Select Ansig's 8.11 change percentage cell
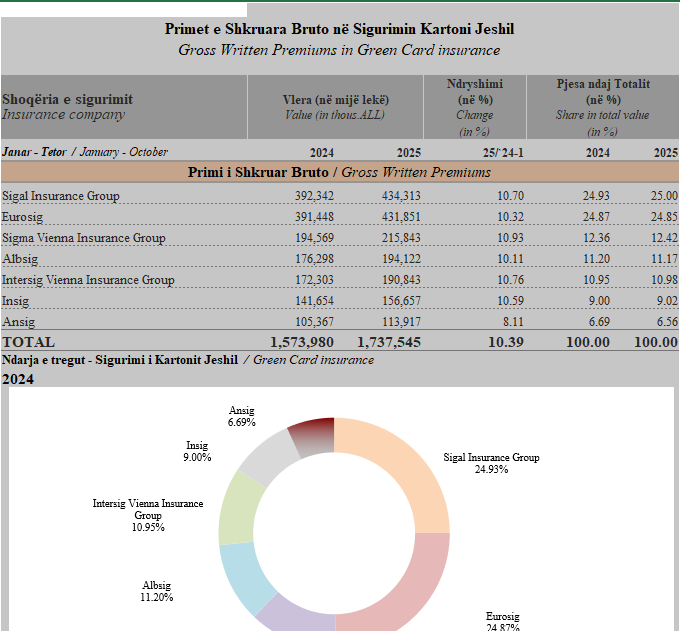 tap(510, 322)
